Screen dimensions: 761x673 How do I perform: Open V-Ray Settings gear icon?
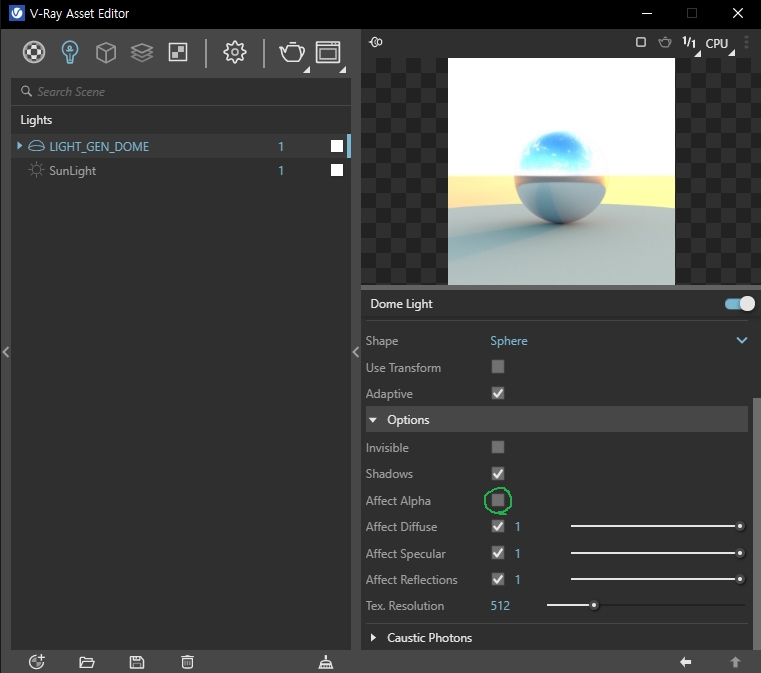(x=235, y=52)
